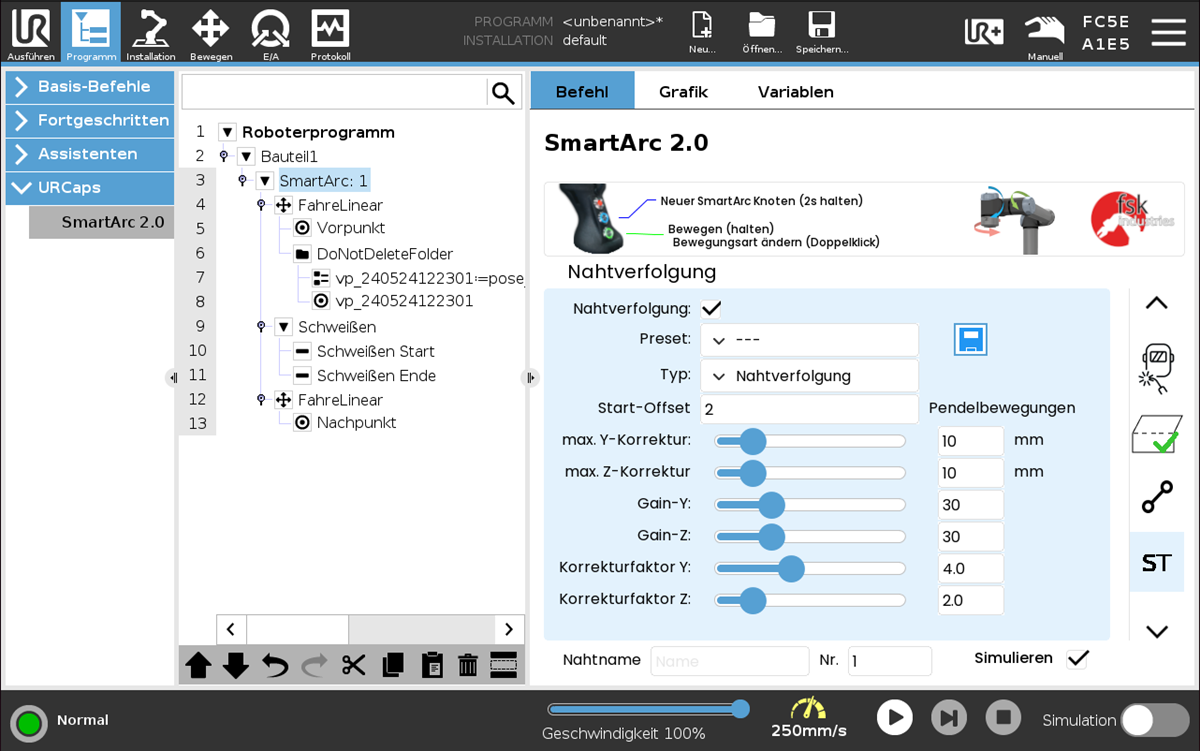The image size is (1200, 751).
Task: Open the Bewegen (move) view
Action: pos(210,33)
